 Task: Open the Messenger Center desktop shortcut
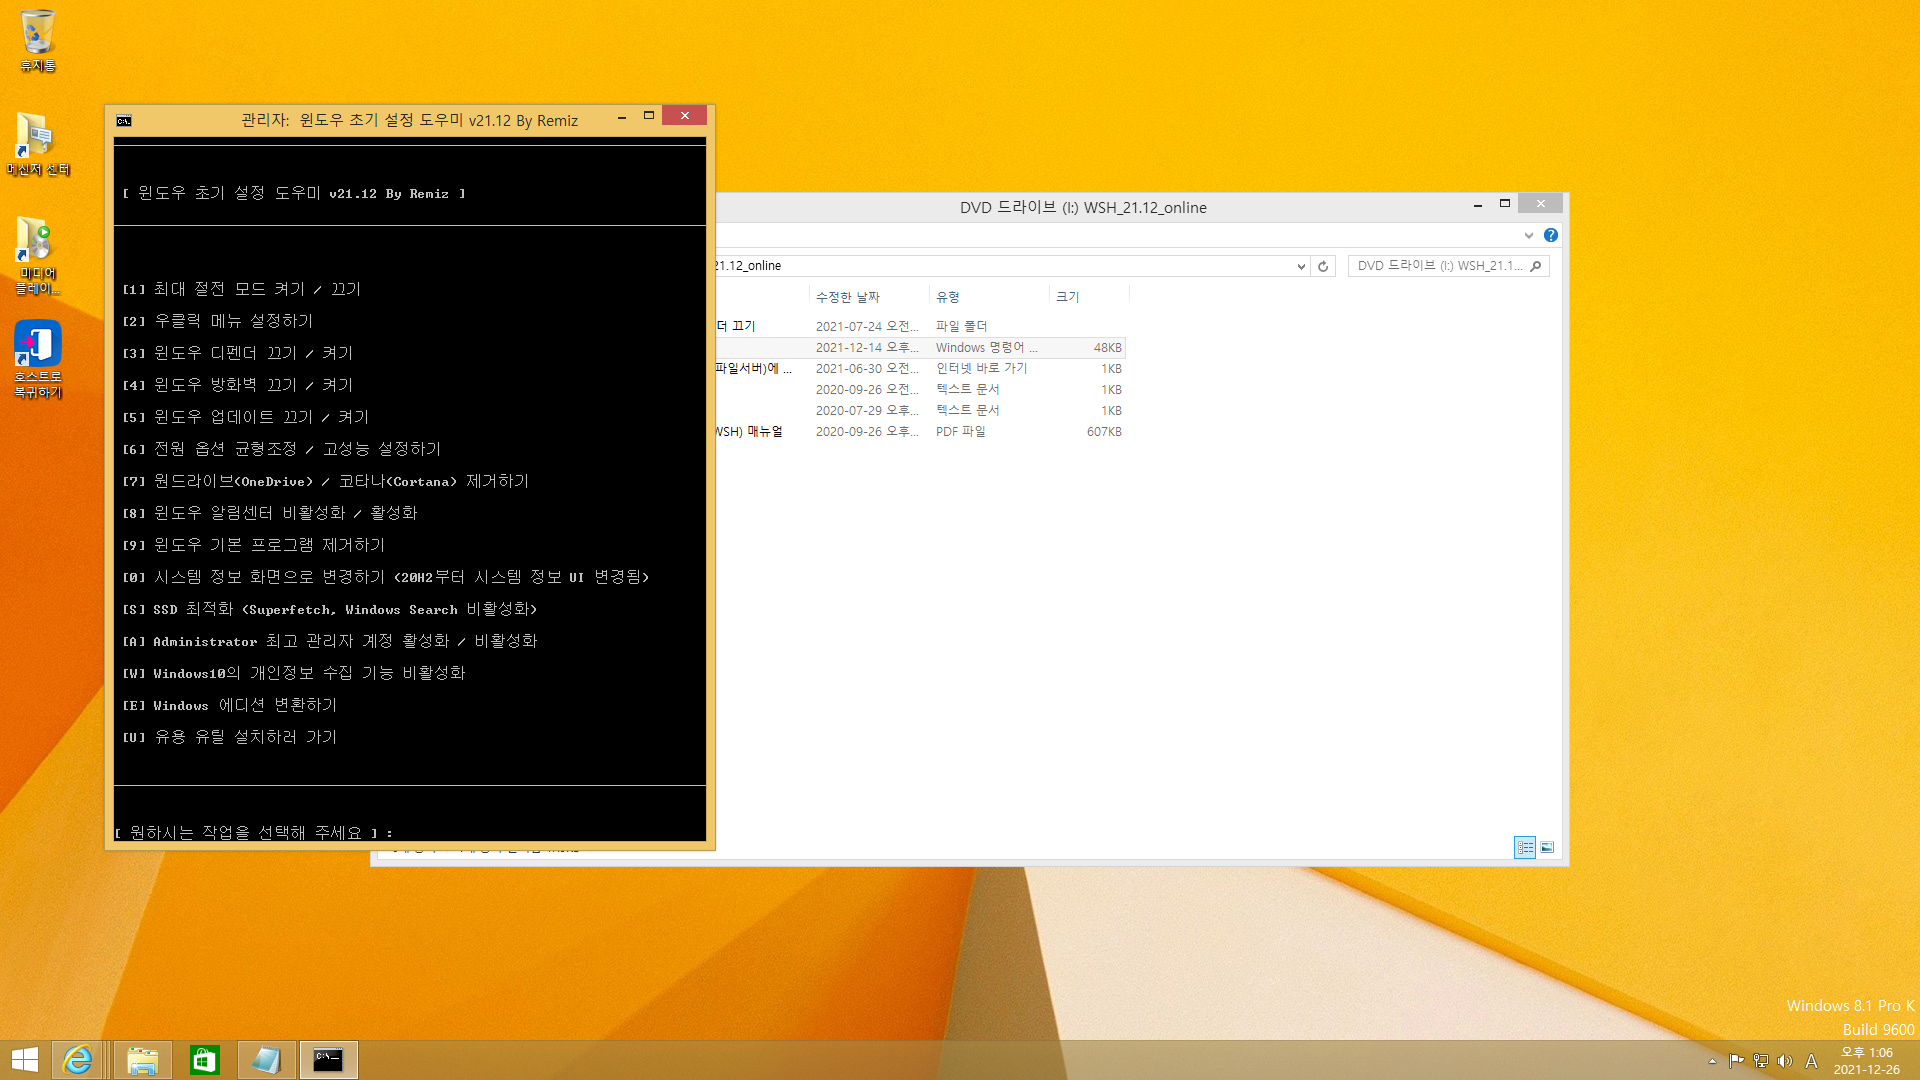click(38, 144)
